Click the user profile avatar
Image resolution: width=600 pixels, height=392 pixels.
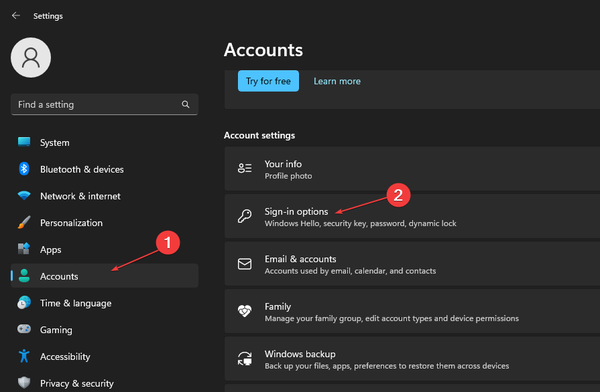31,57
